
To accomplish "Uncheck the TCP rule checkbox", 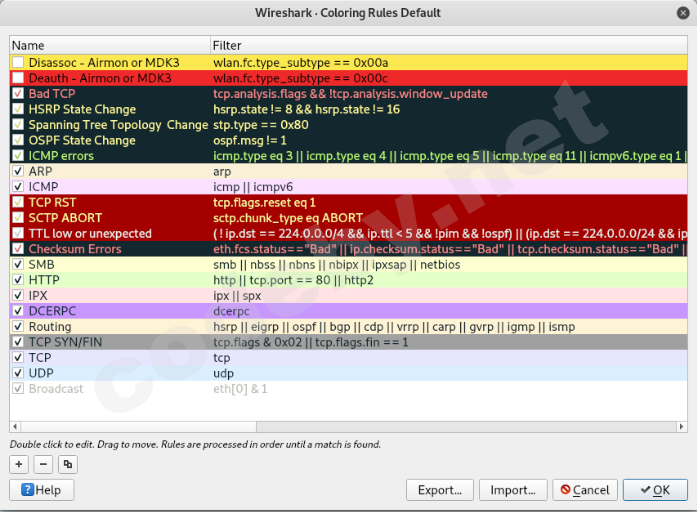I will click(x=18, y=357).
